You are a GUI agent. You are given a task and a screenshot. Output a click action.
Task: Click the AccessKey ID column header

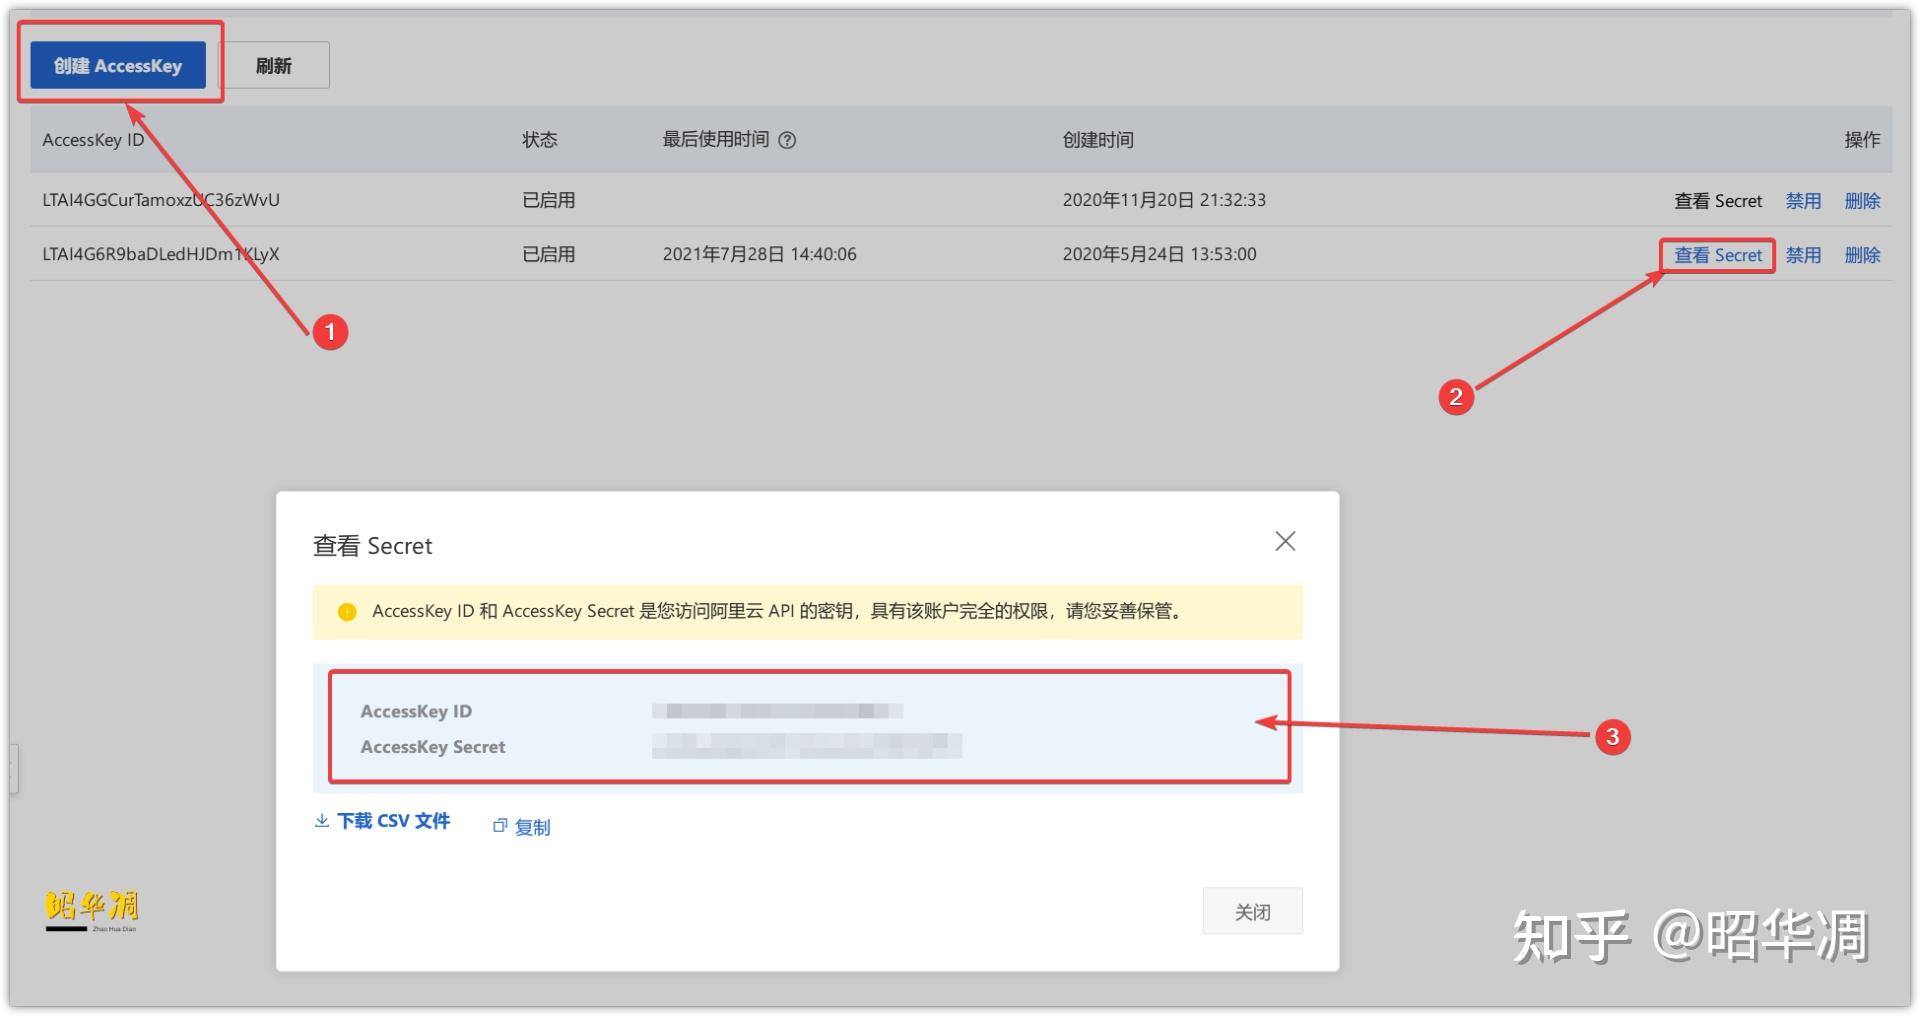(92, 140)
